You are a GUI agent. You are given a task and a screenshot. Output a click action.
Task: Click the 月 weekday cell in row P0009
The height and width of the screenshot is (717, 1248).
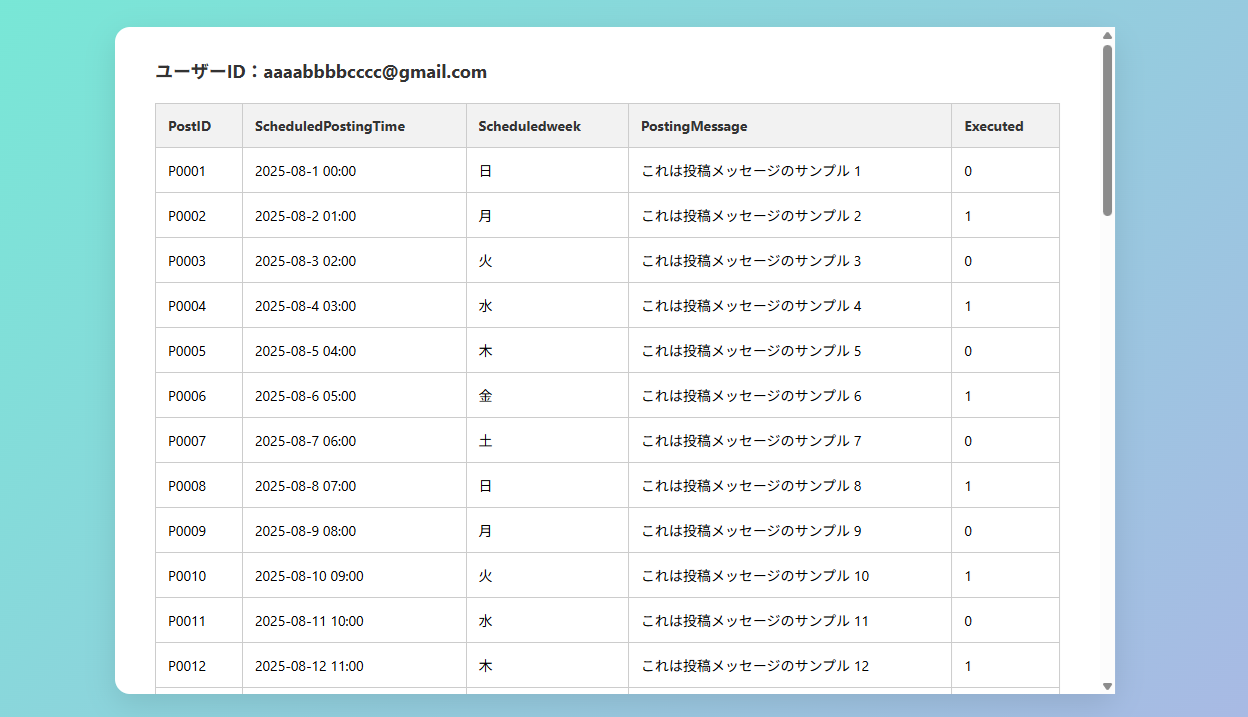(547, 531)
